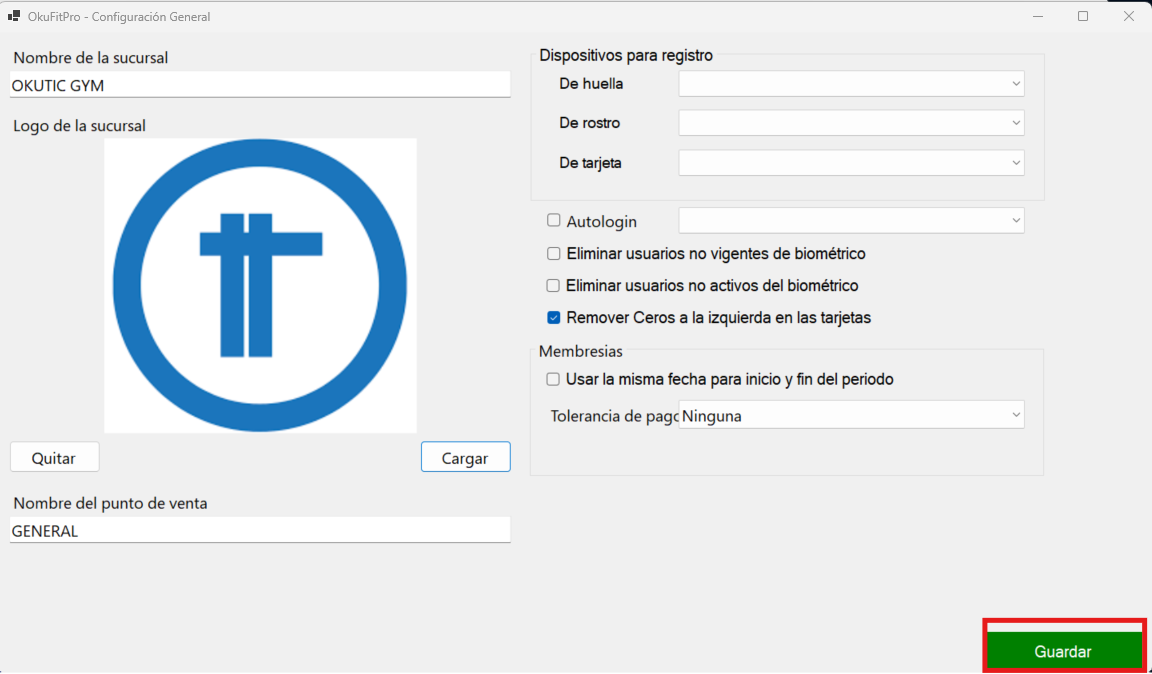Open the De huella device dropdown

pyautogui.click(x=851, y=84)
